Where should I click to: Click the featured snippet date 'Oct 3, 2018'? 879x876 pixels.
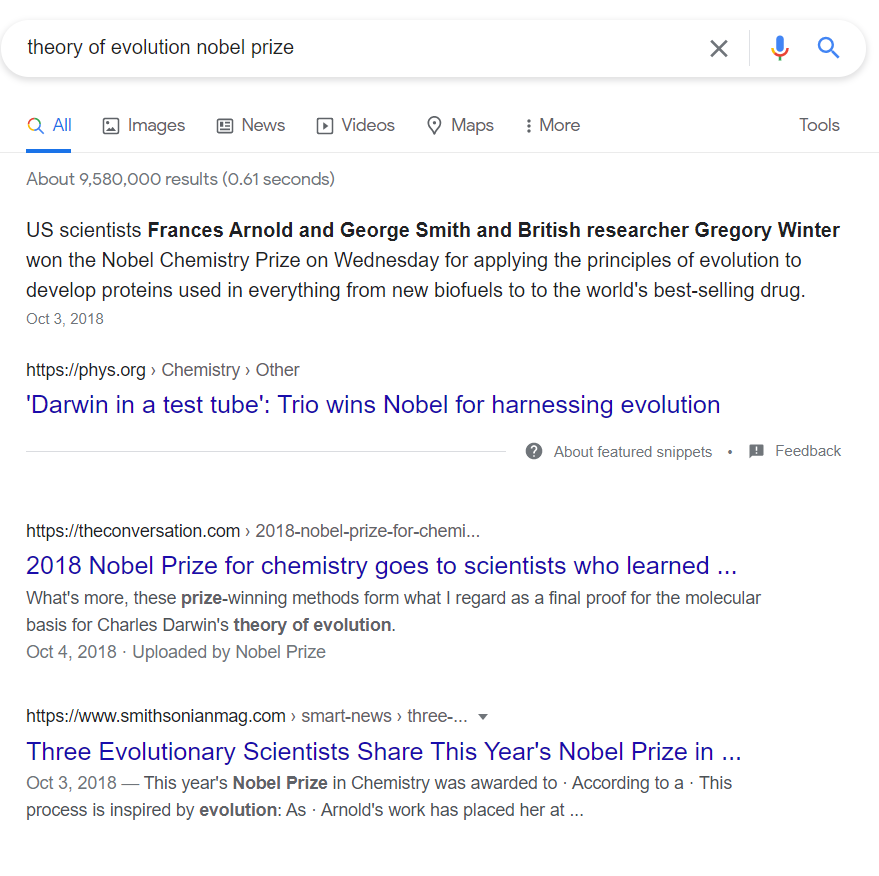(65, 319)
